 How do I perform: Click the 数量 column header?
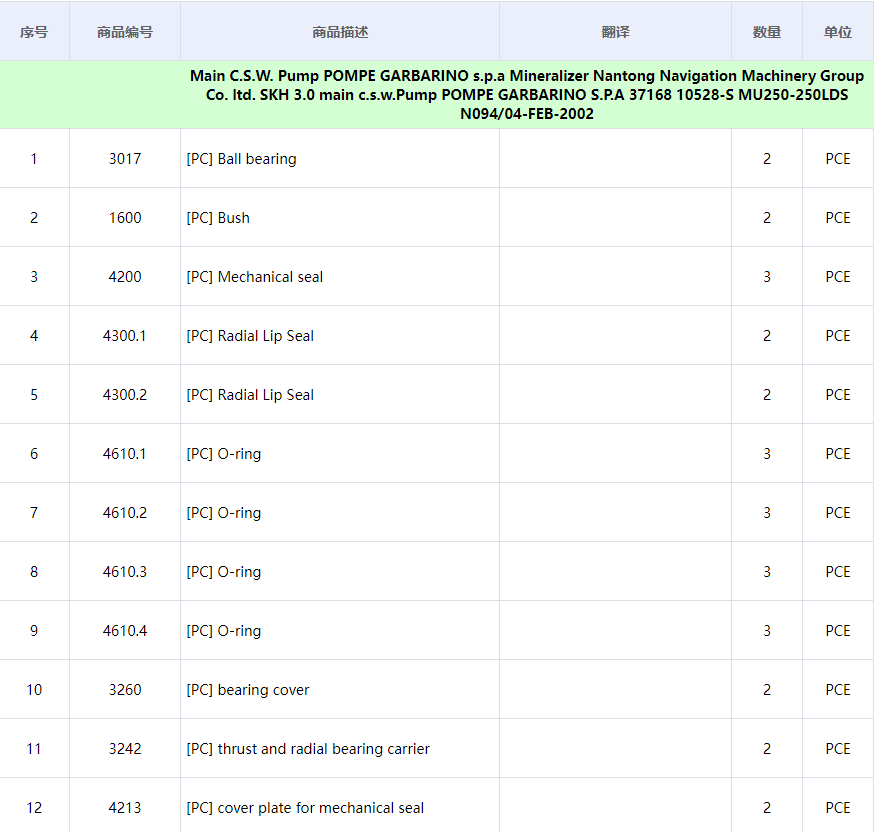[767, 32]
